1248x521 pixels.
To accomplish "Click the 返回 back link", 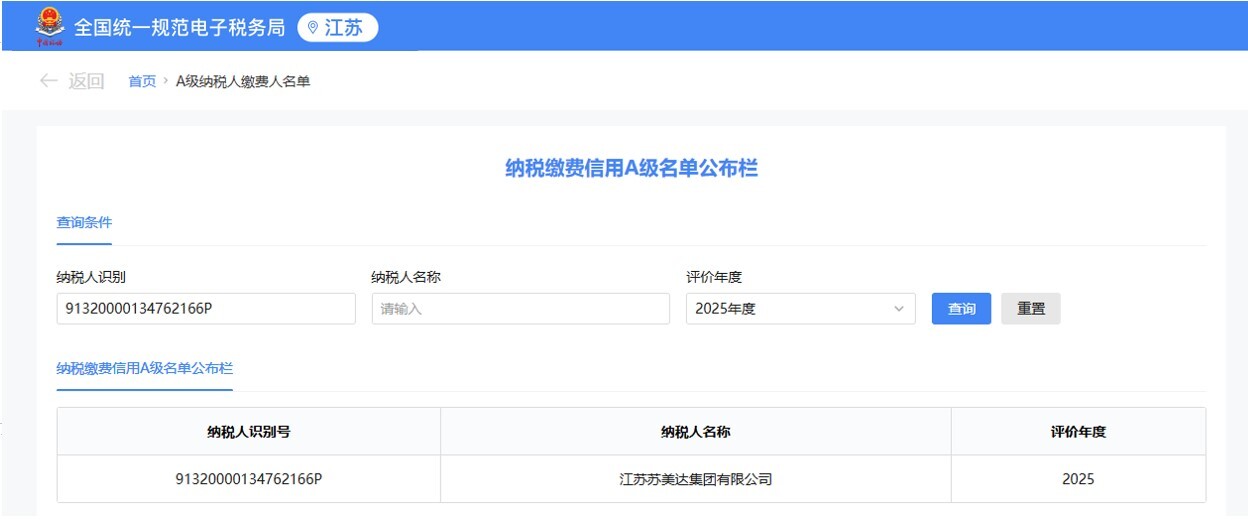I will [86, 81].
